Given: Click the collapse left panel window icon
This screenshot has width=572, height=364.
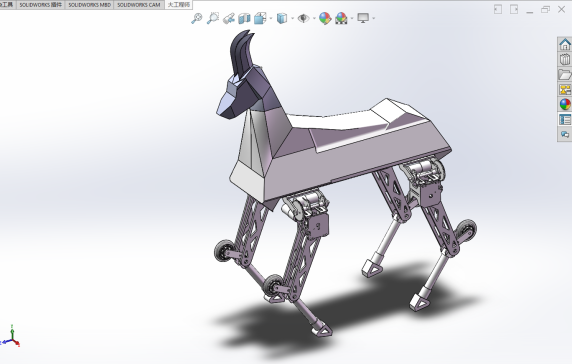Looking at the screenshot, I should [x=498, y=9].
